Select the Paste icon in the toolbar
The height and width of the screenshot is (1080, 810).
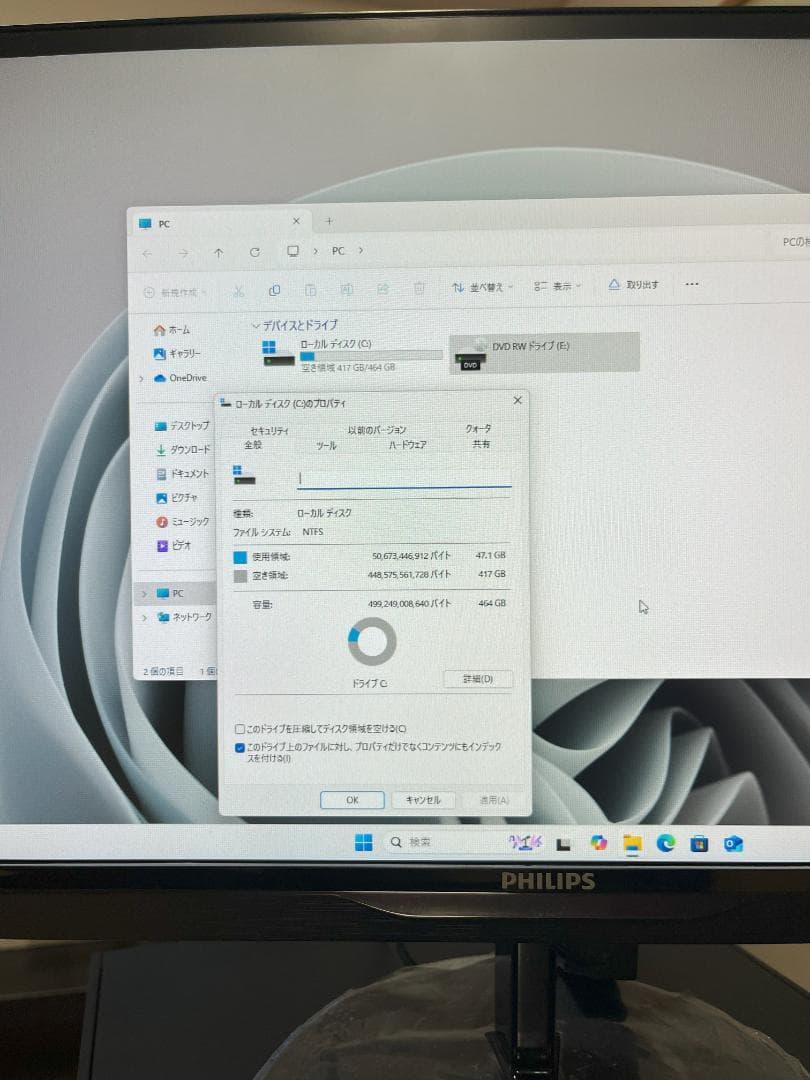point(311,288)
